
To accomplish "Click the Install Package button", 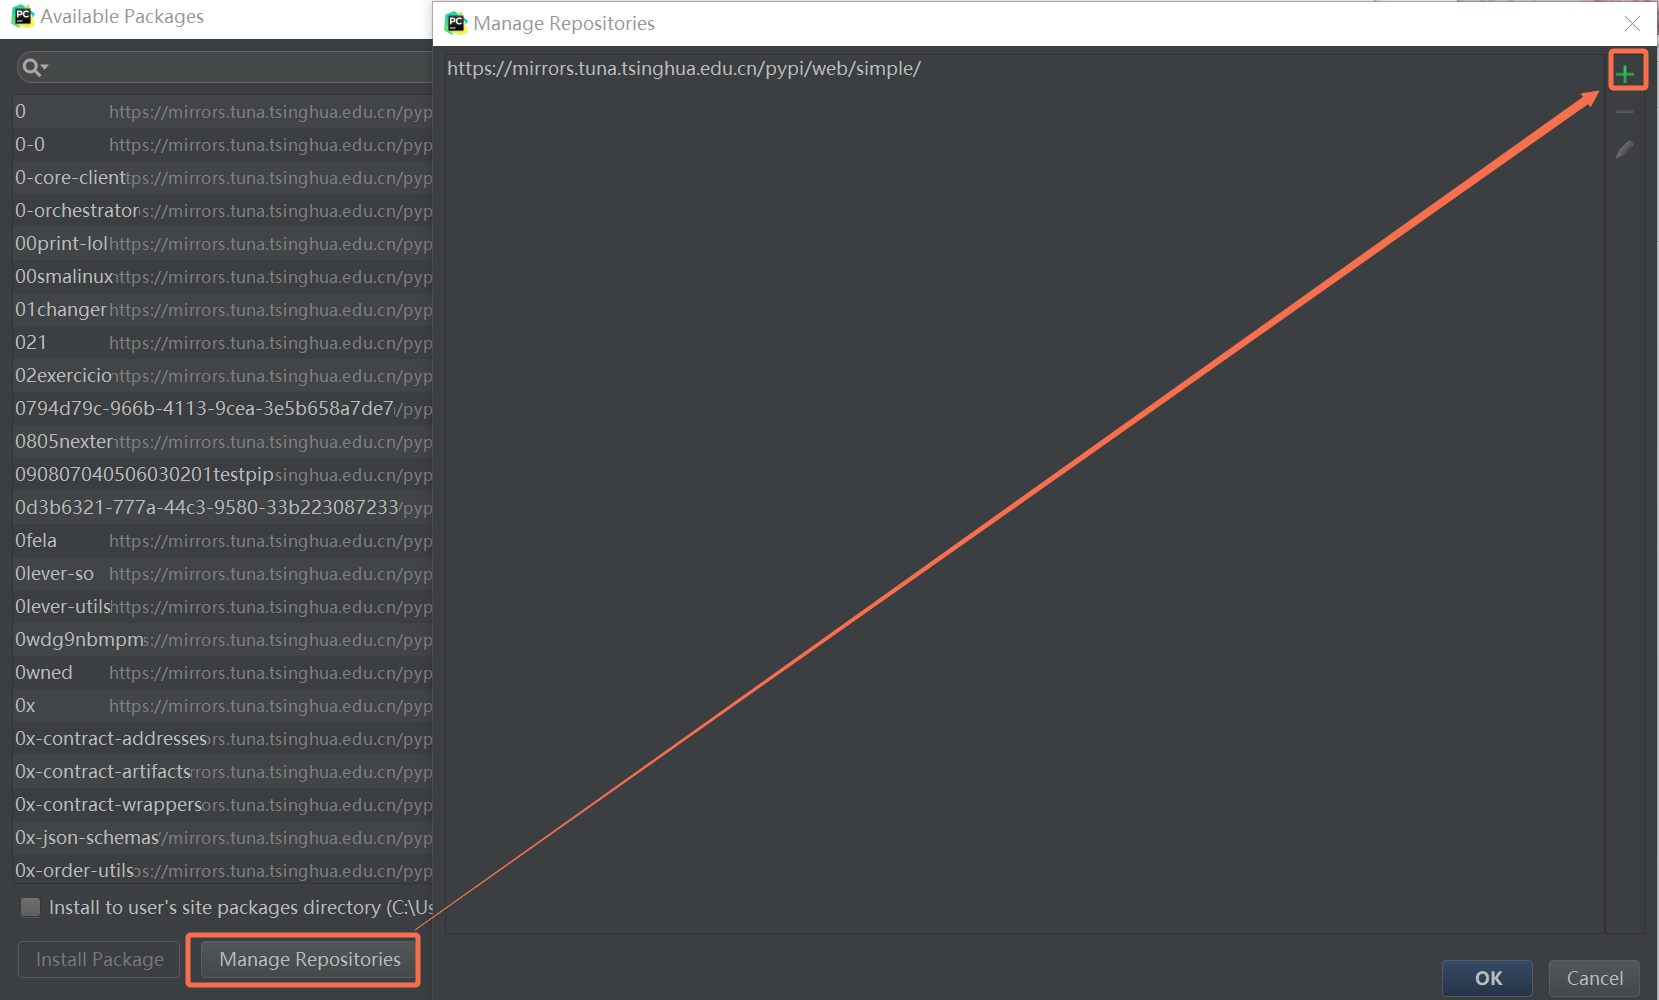I will point(98,959).
